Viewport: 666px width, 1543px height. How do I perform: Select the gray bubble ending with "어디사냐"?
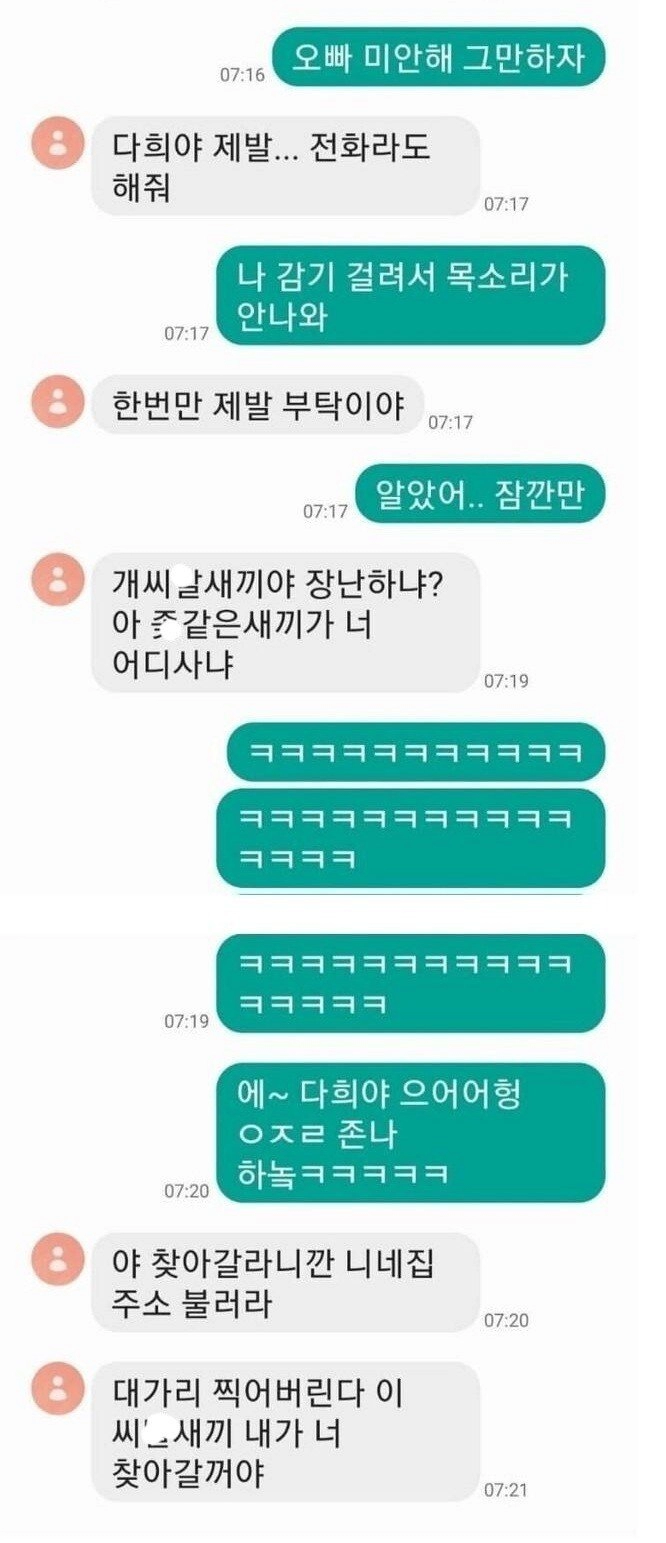tap(285, 623)
